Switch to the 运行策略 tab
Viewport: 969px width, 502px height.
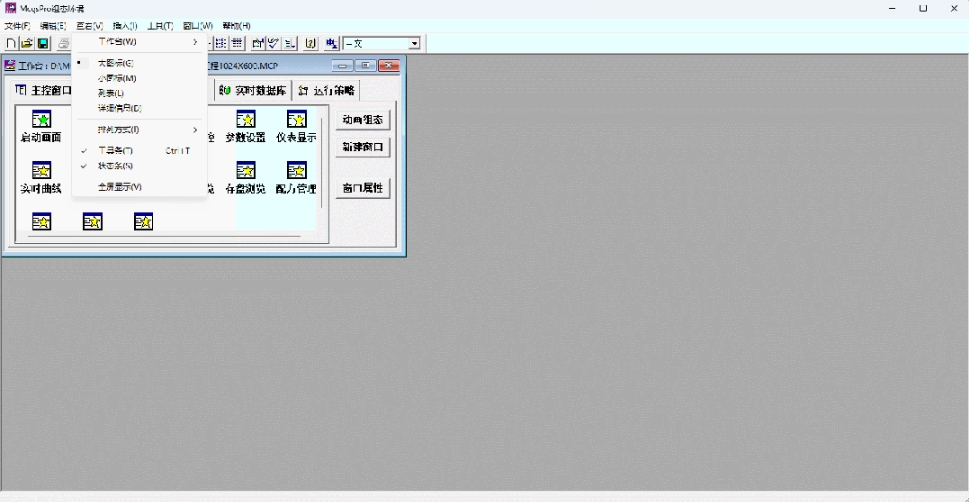[x=326, y=90]
